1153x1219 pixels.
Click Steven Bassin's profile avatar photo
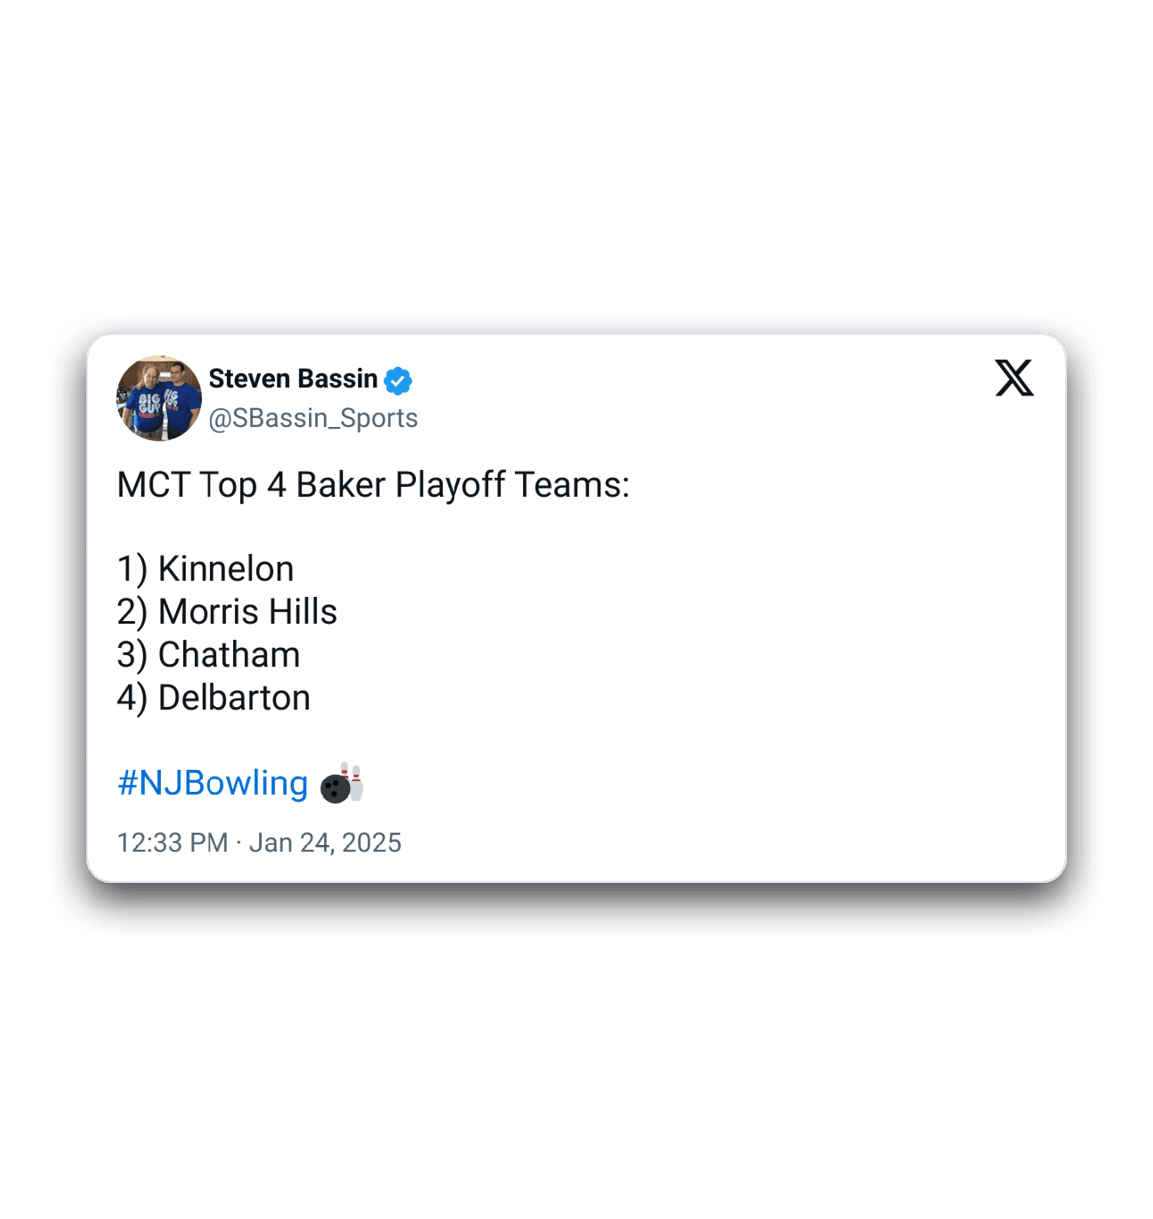point(159,398)
